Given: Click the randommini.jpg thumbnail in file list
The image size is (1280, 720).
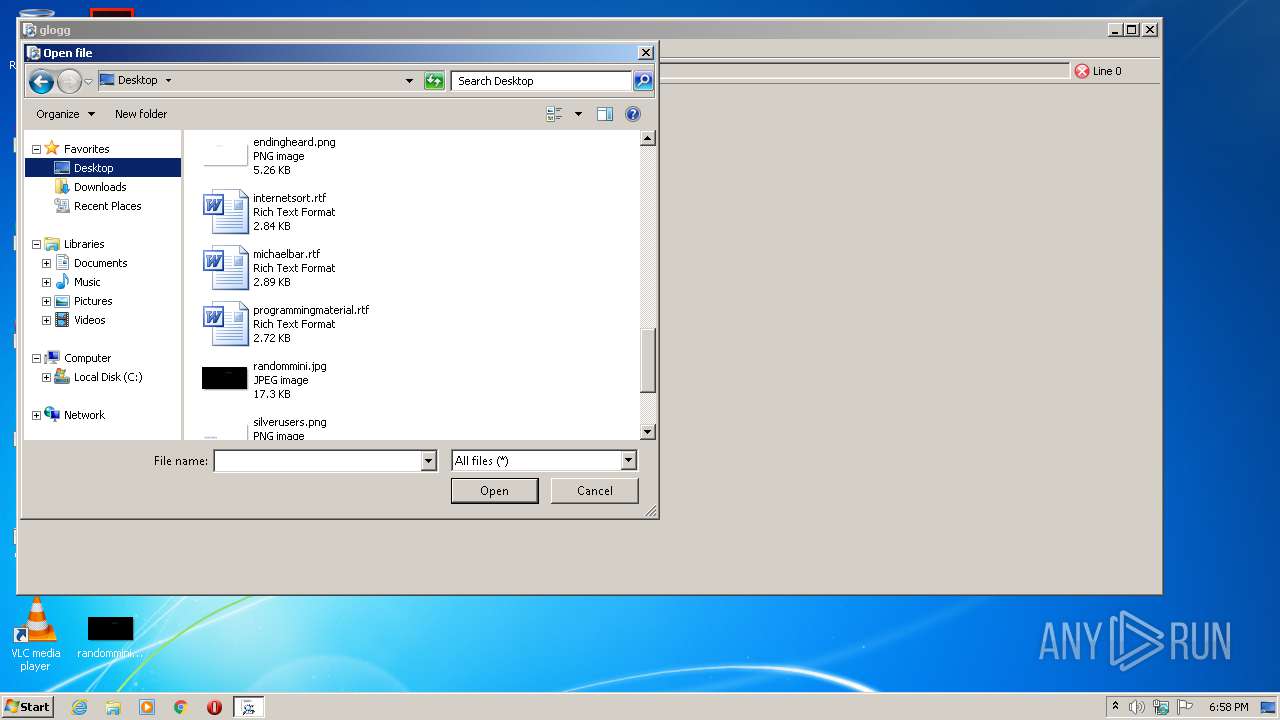Looking at the screenshot, I should 225,378.
